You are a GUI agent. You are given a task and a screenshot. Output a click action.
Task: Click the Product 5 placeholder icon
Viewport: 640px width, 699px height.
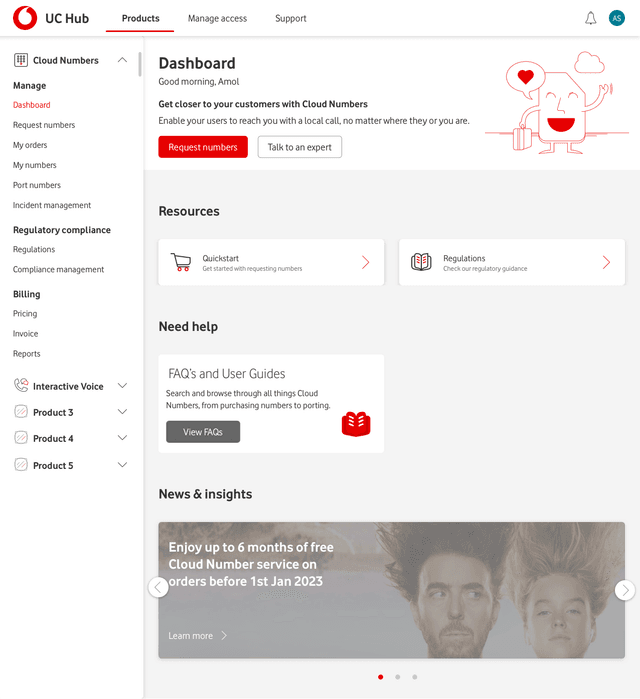point(21,465)
